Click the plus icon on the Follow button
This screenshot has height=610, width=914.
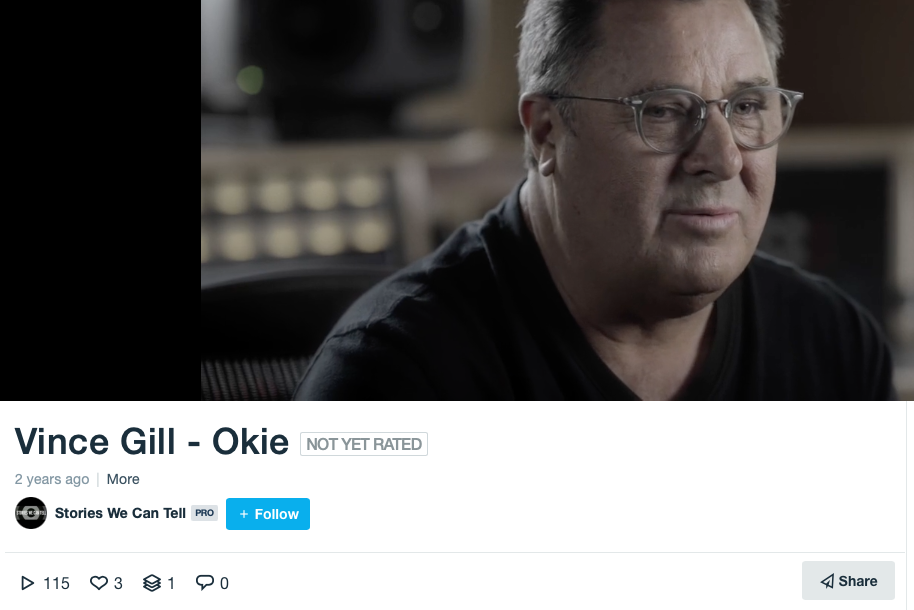[x=244, y=514]
